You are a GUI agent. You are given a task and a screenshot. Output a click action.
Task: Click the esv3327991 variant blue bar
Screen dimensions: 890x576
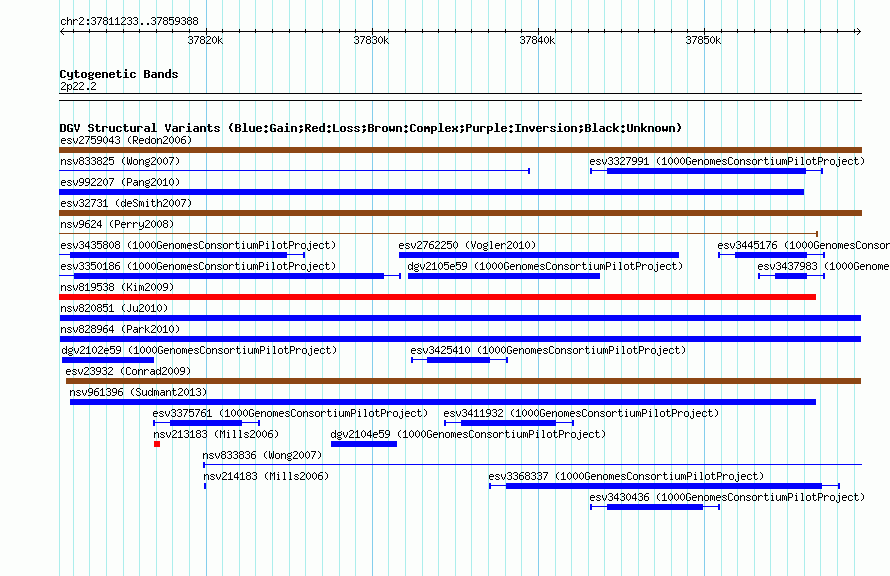(x=706, y=171)
